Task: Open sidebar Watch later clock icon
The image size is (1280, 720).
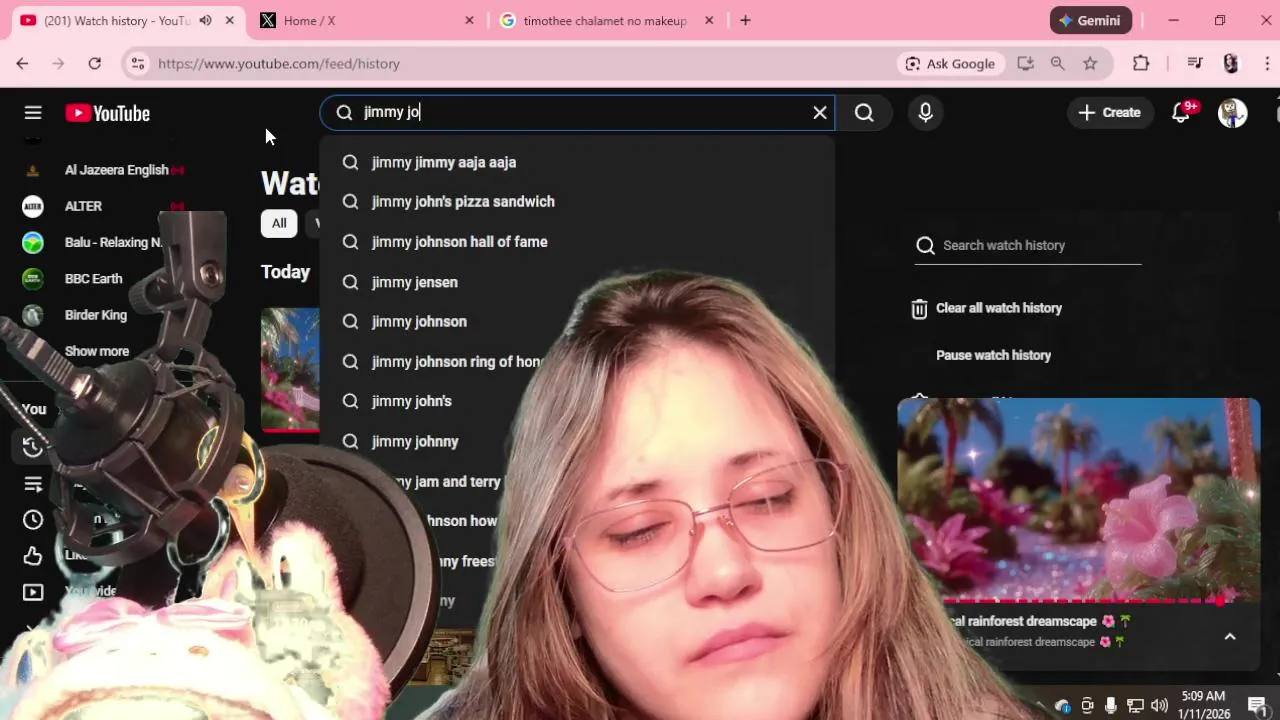Action: click(x=33, y=519)
